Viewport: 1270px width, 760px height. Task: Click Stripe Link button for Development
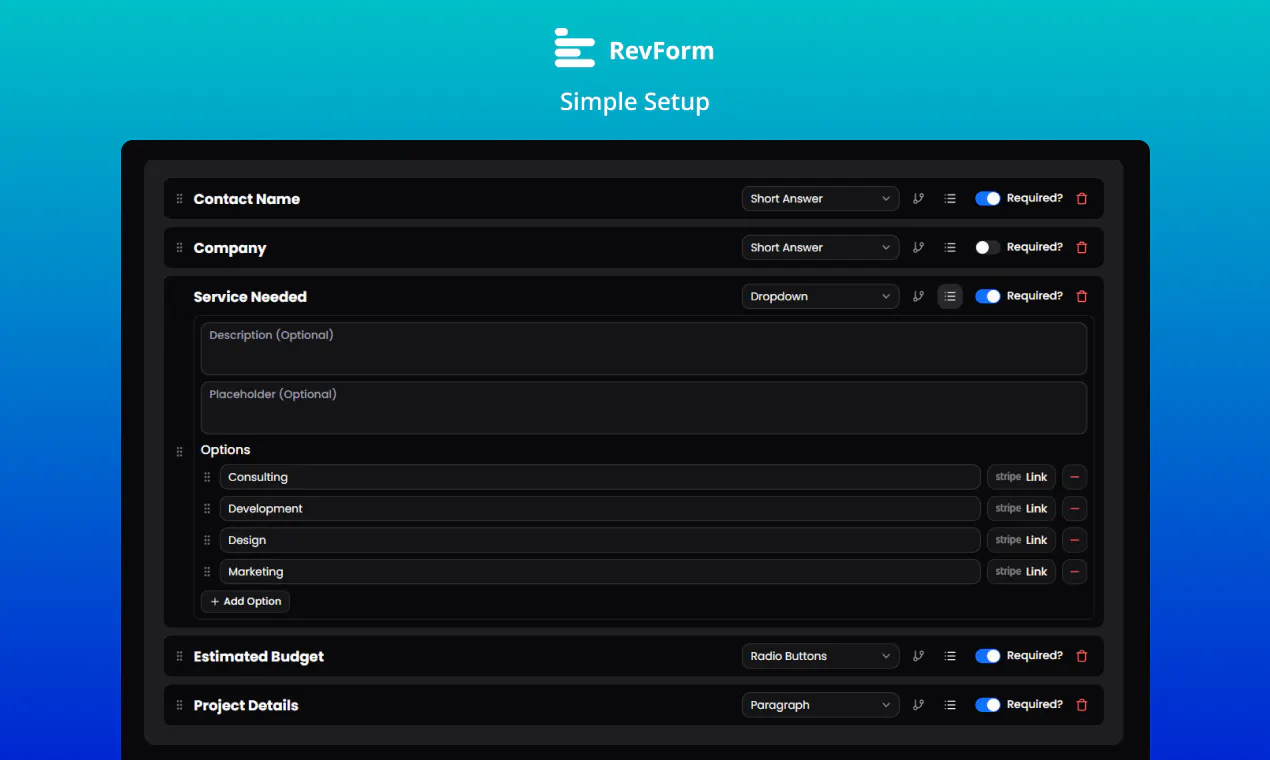point(1021,509)
